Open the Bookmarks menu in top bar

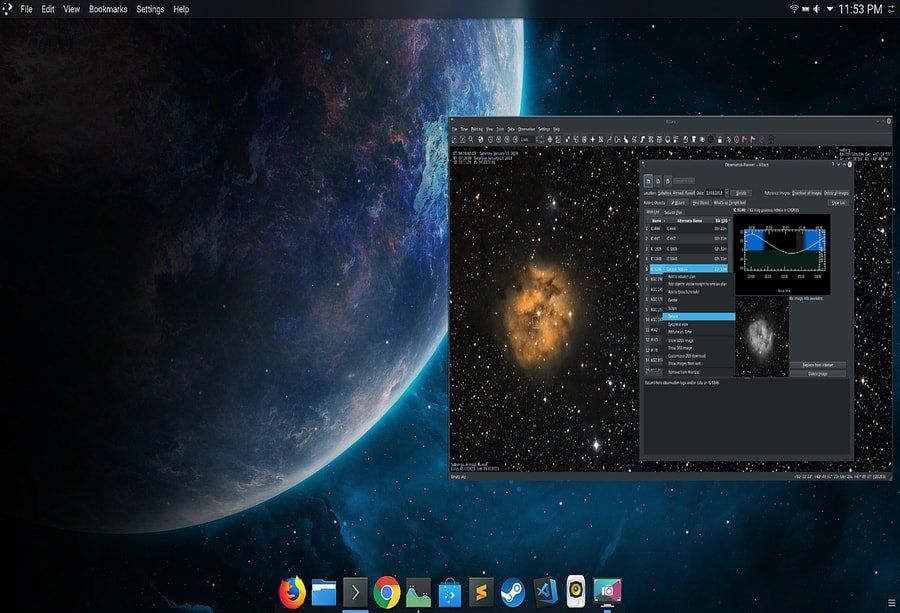[108, 9]
